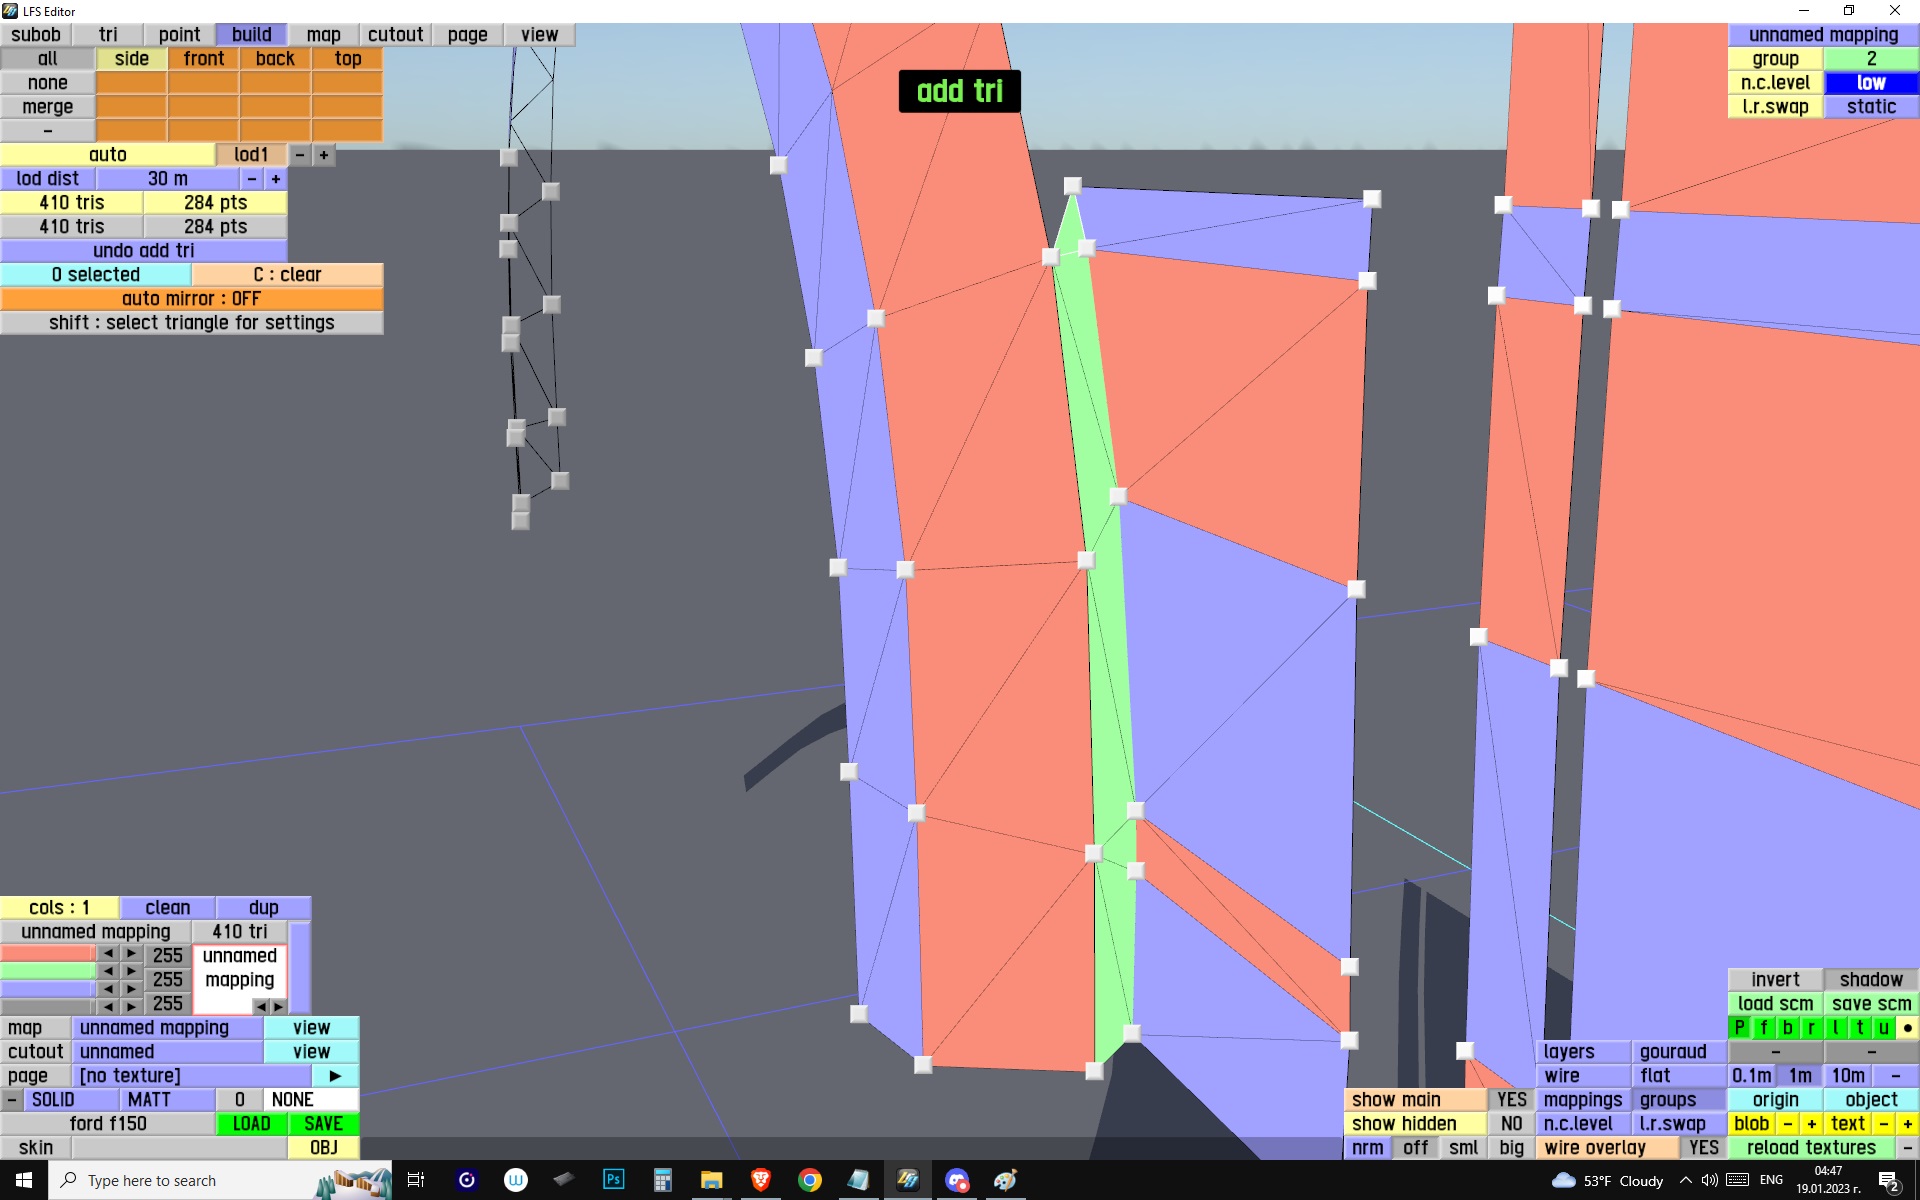Toggle wire overlay YES value
The height and width of the screenshot is (1200, 1920).
tap(1703, 1148)
